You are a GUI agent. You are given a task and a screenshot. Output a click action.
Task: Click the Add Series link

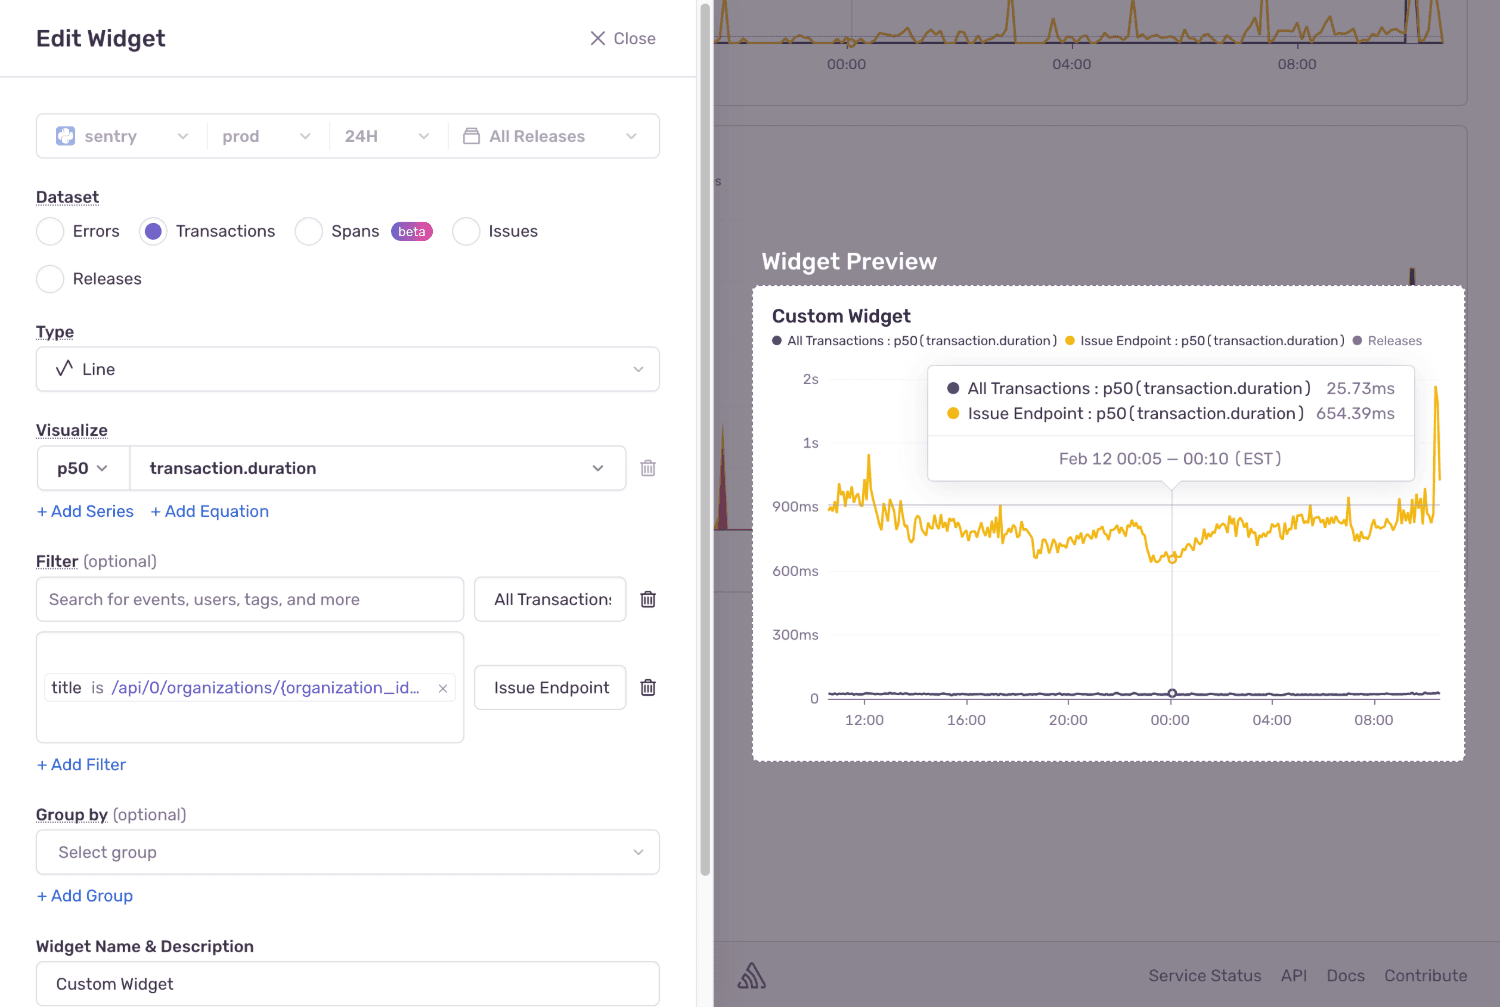click(85, 511)
